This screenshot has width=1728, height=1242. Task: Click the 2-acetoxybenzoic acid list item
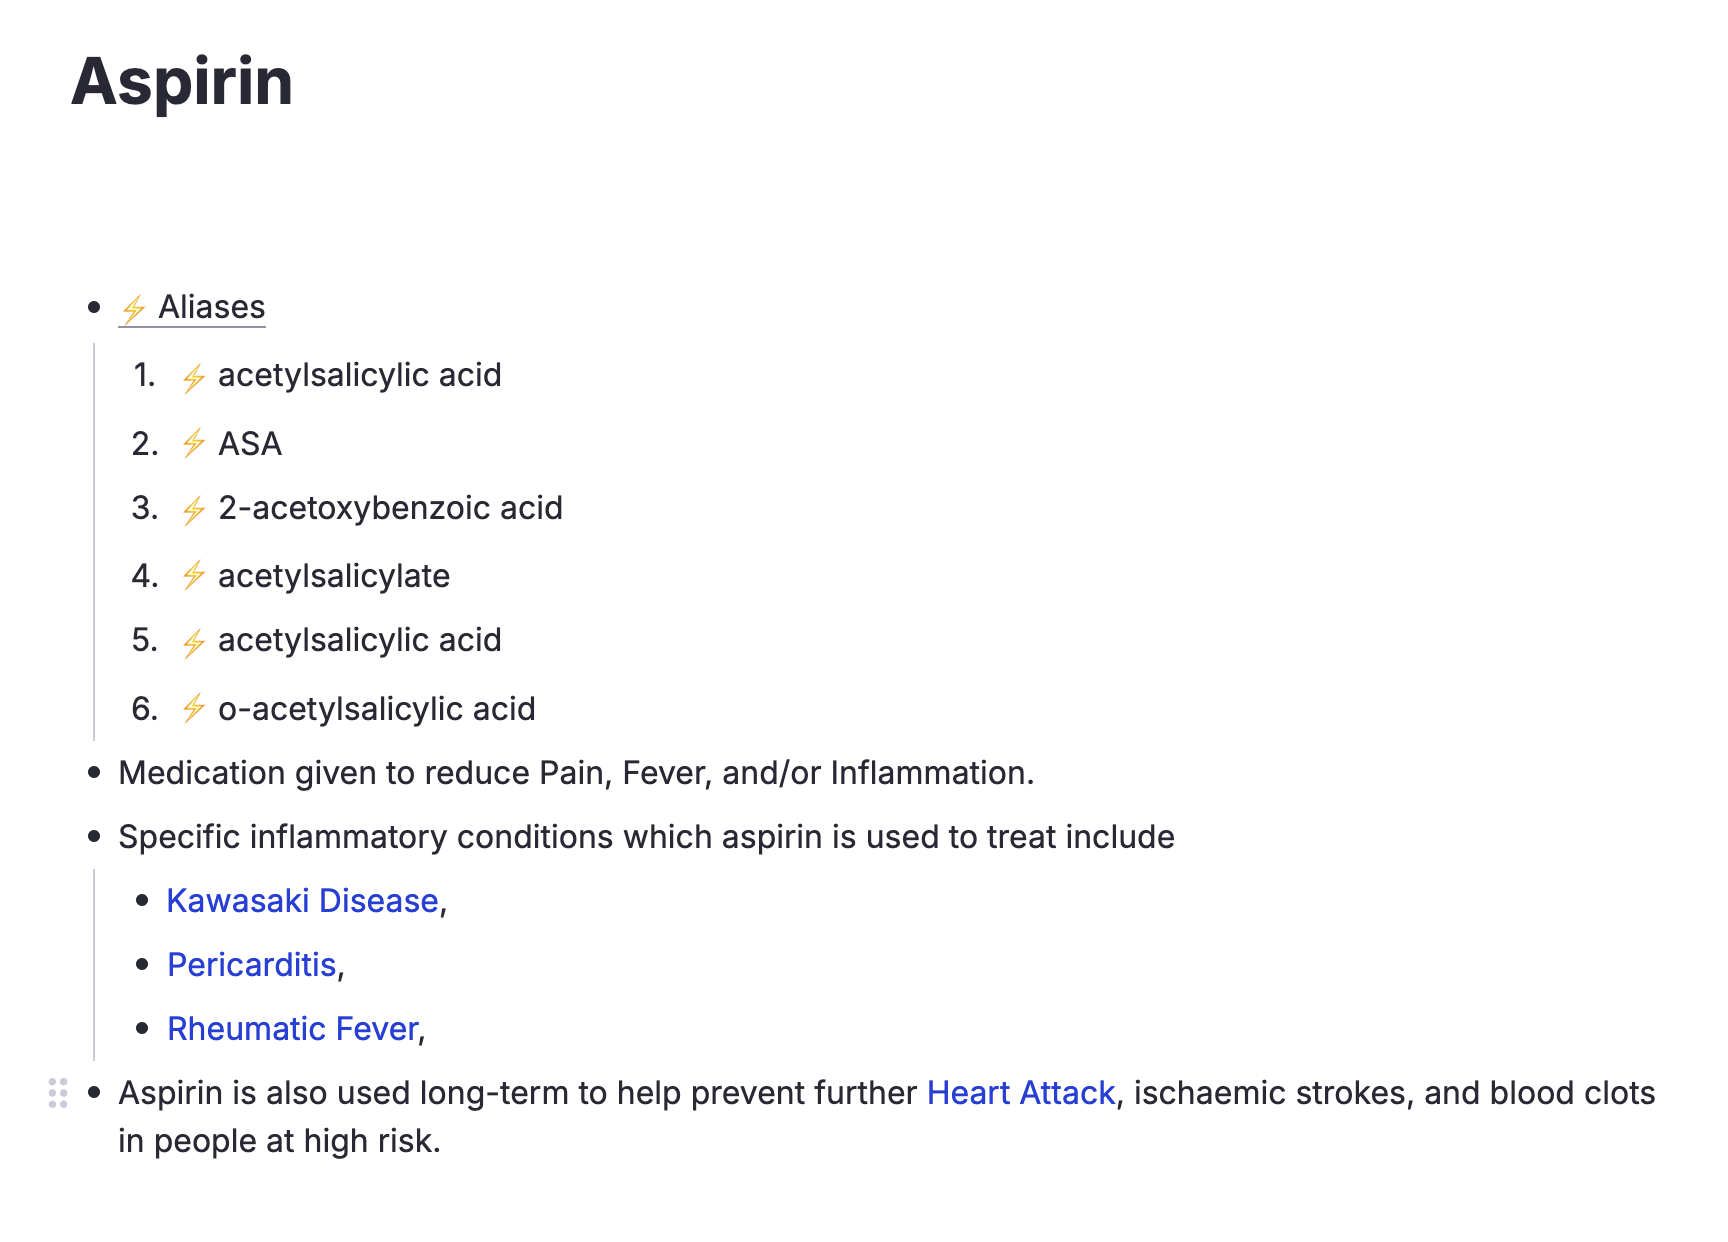(390, 508)
